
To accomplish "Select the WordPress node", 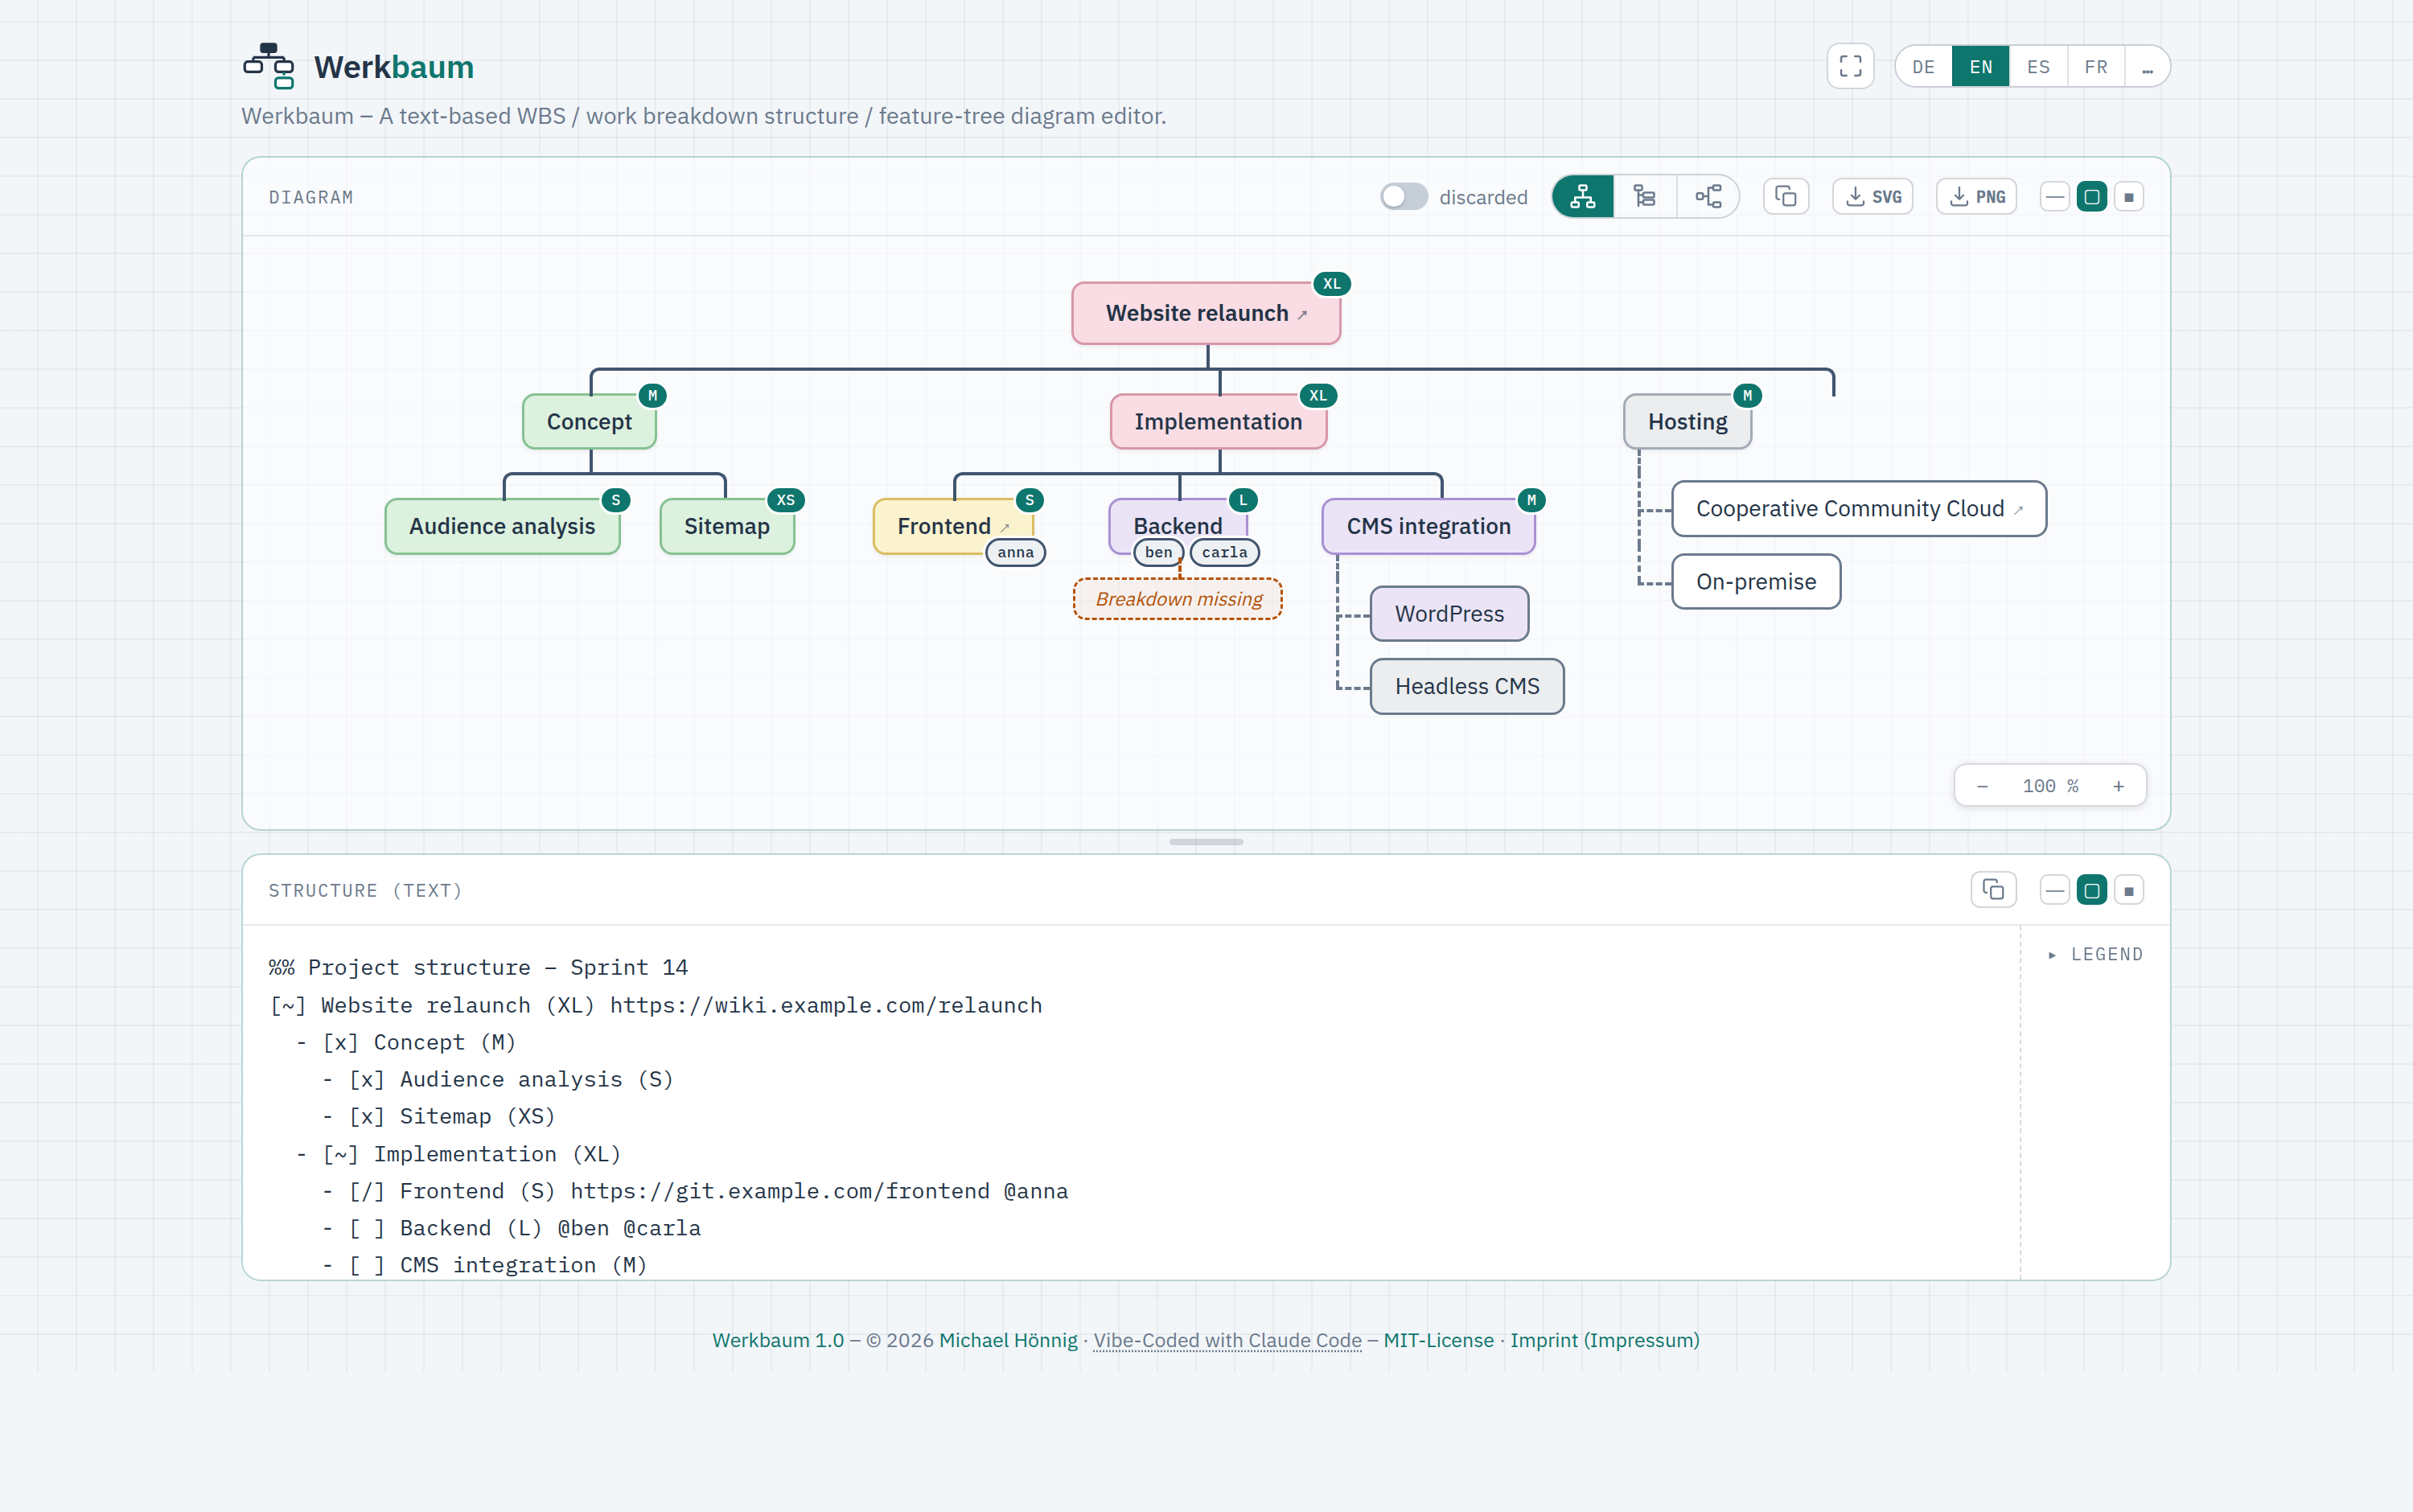I will (1449, 614).
